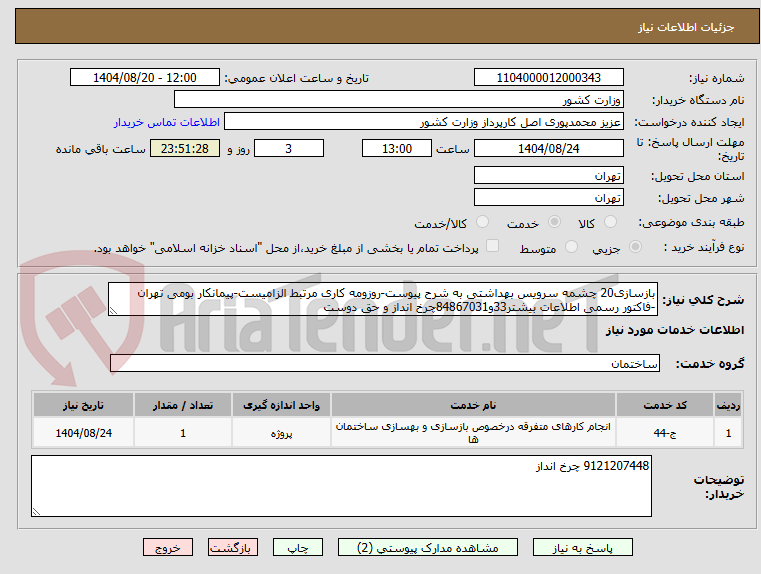
Task: Click the گروه خدمت field ساختمان
Action: (x=385, y=363)
